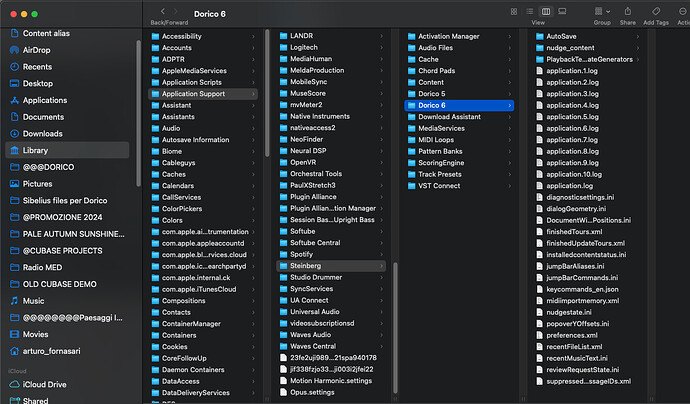Open arturo_fornasari home folder
The width and height of the screenshot is (690, 404).
[x=51, y=351]
